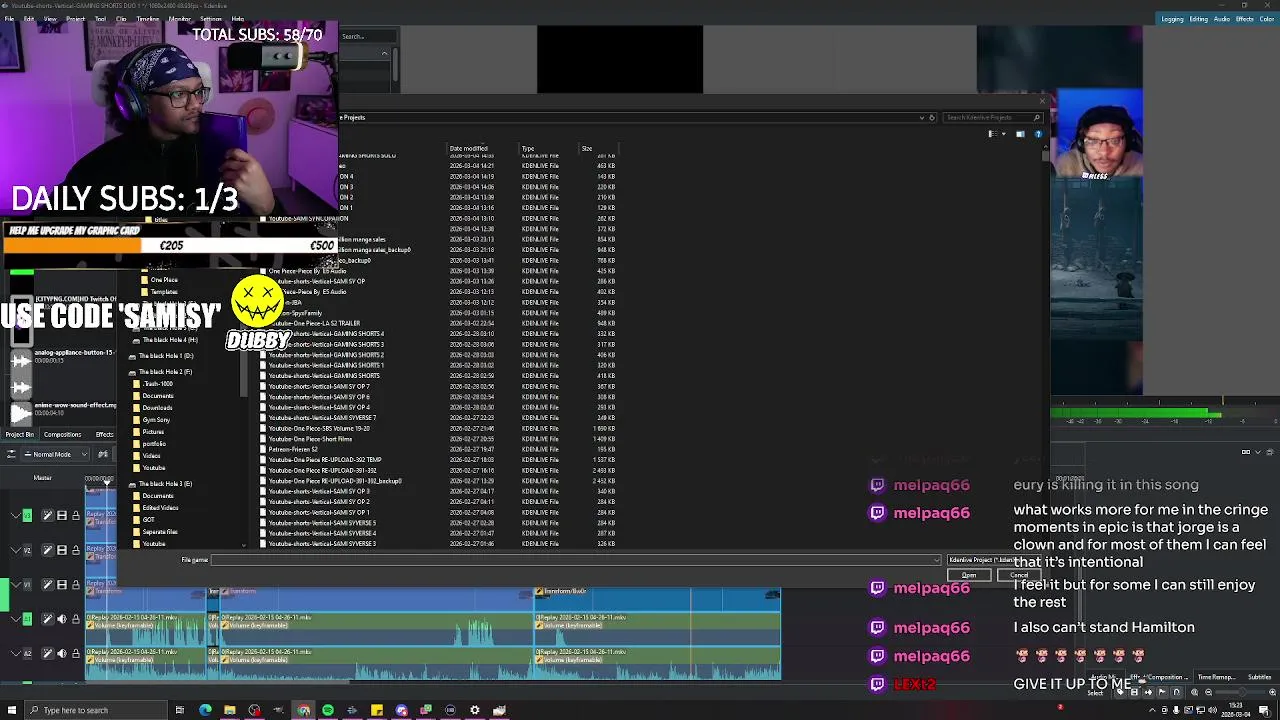Open help icon in file dialog
Screen dimensions: 1280x720
1038,134
